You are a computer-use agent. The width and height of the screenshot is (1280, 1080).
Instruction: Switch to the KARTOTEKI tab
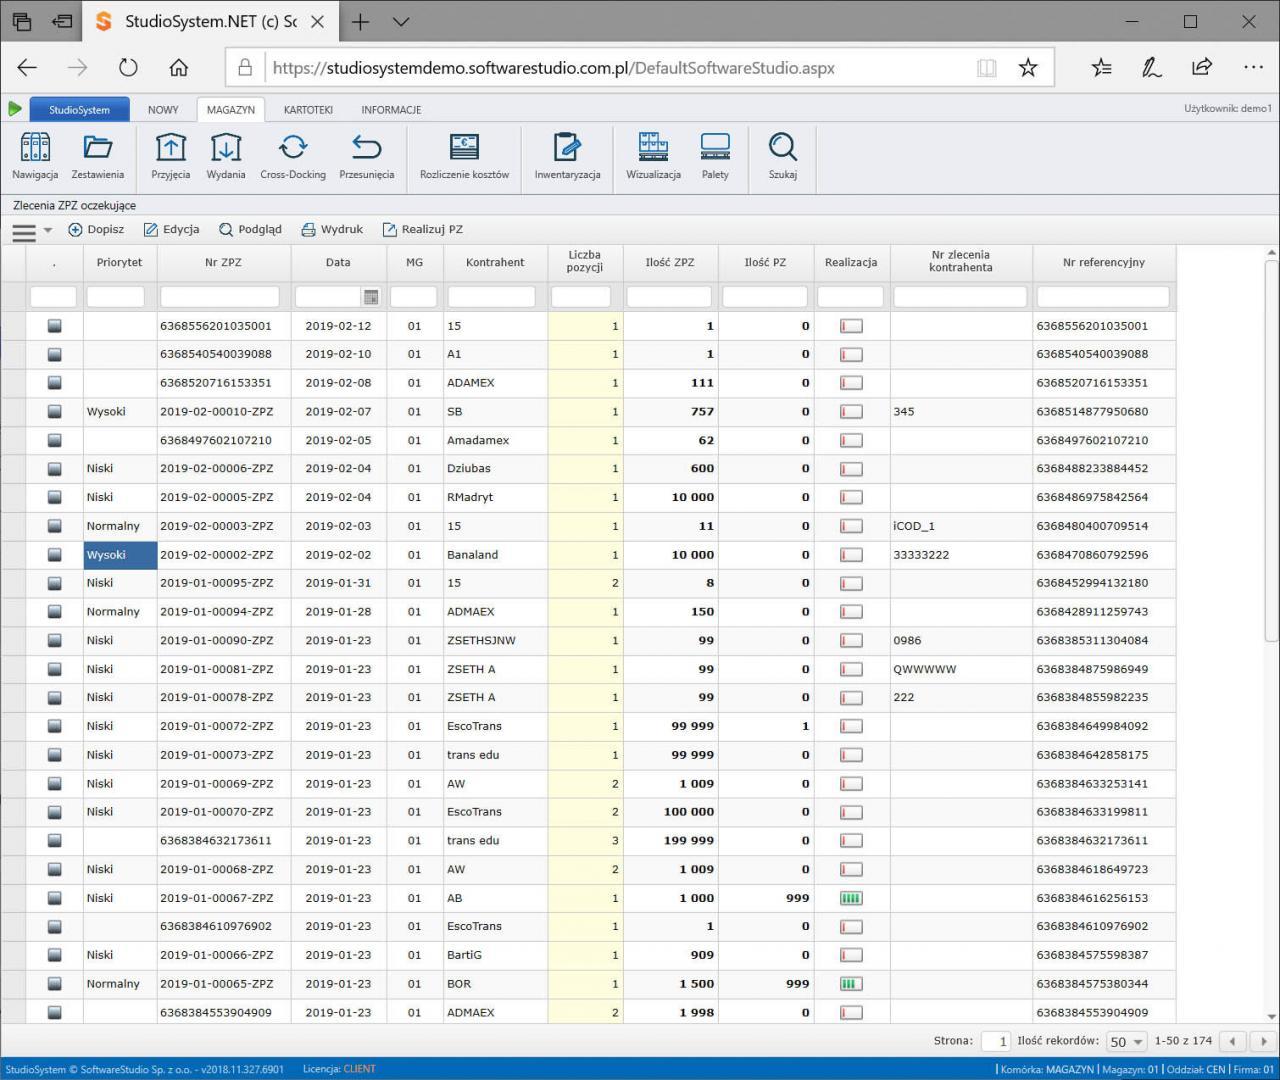click(308, 110)
